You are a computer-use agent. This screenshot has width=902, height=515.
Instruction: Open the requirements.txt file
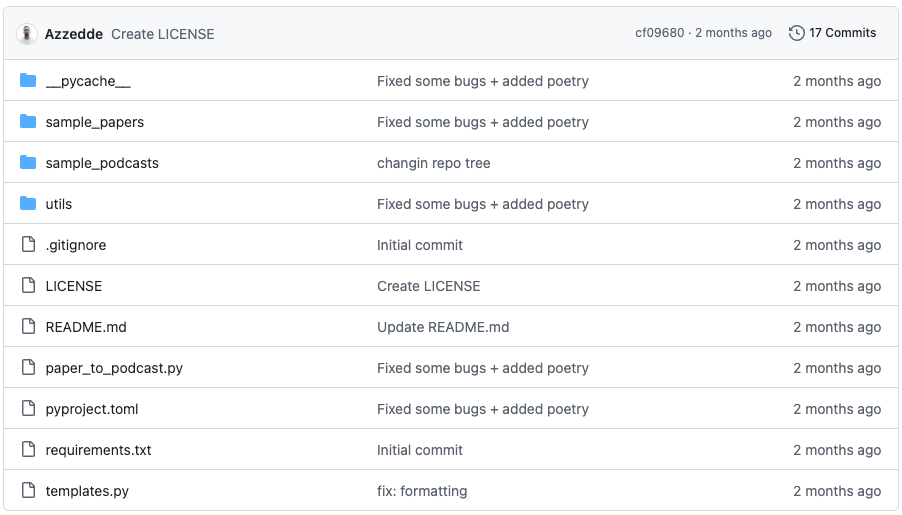tap(98, 450)
